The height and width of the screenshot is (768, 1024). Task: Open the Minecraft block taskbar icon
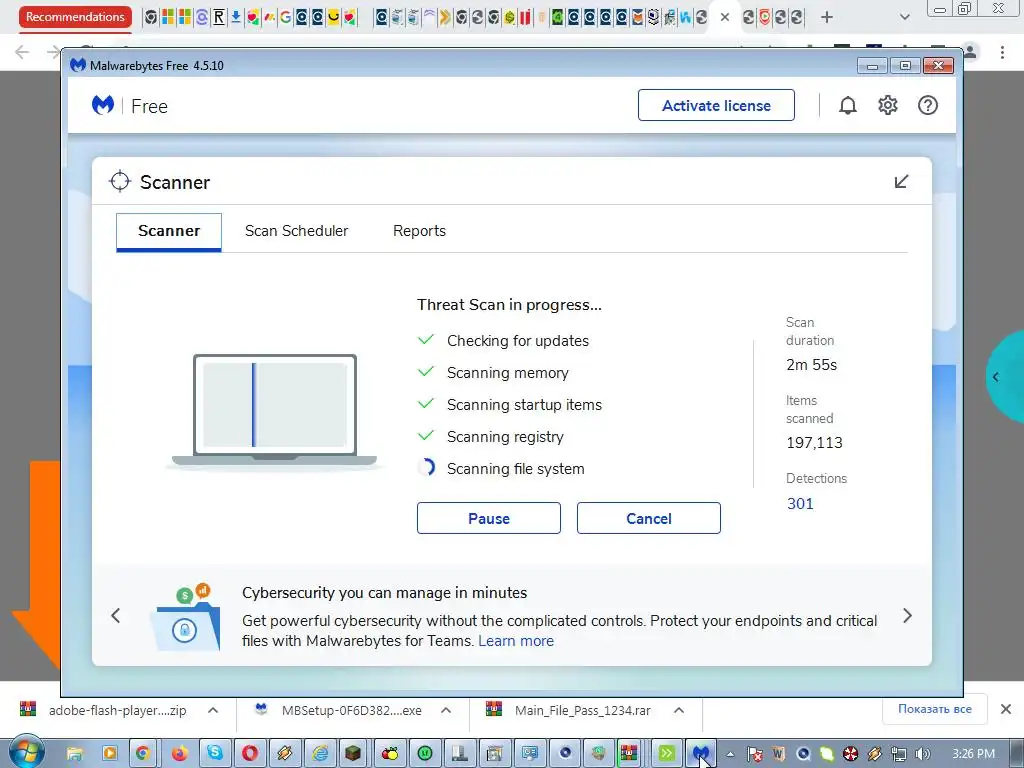354,754
